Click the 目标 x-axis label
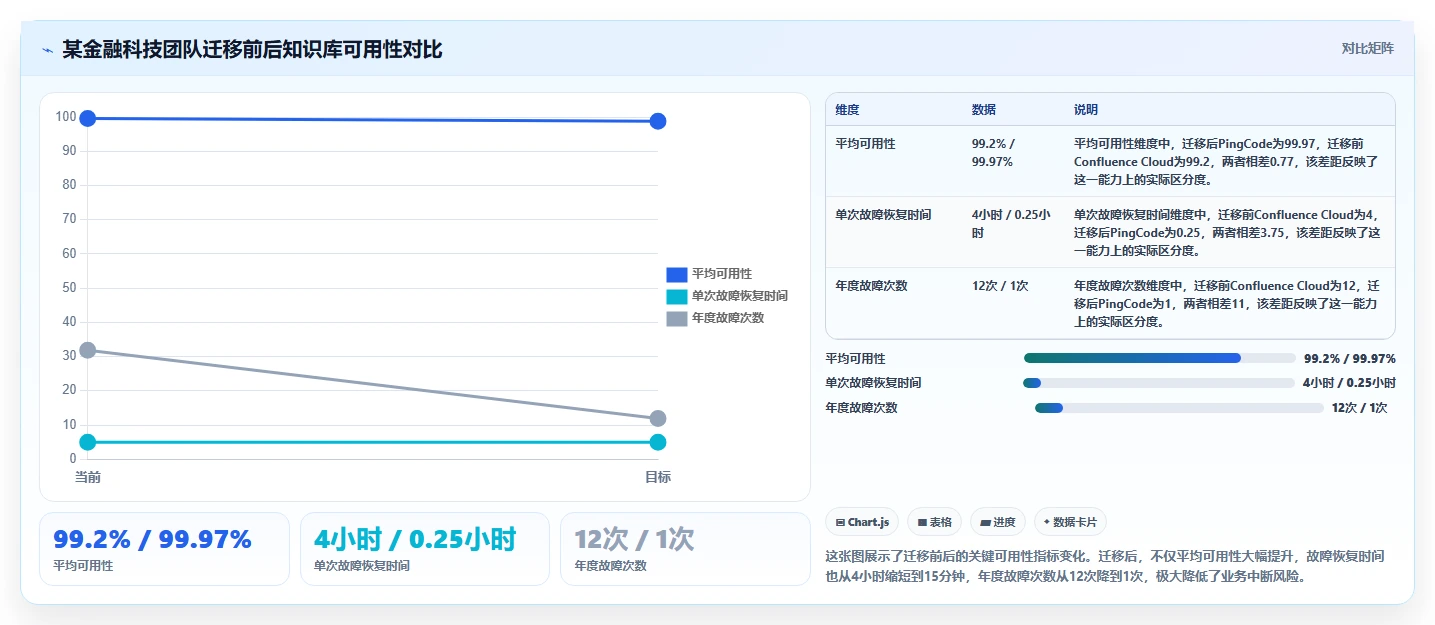Viewport: 1435px width, 625px height. pos(658,477)
